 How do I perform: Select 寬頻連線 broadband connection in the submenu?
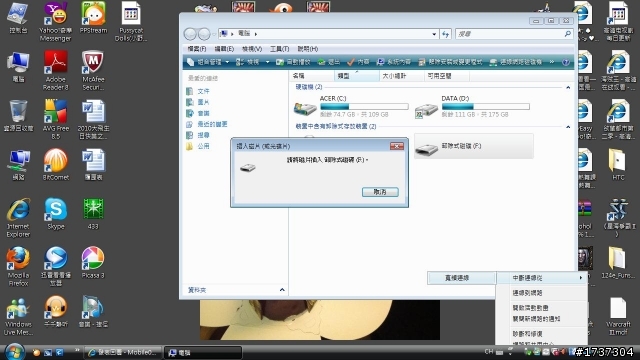coord(462,278)
